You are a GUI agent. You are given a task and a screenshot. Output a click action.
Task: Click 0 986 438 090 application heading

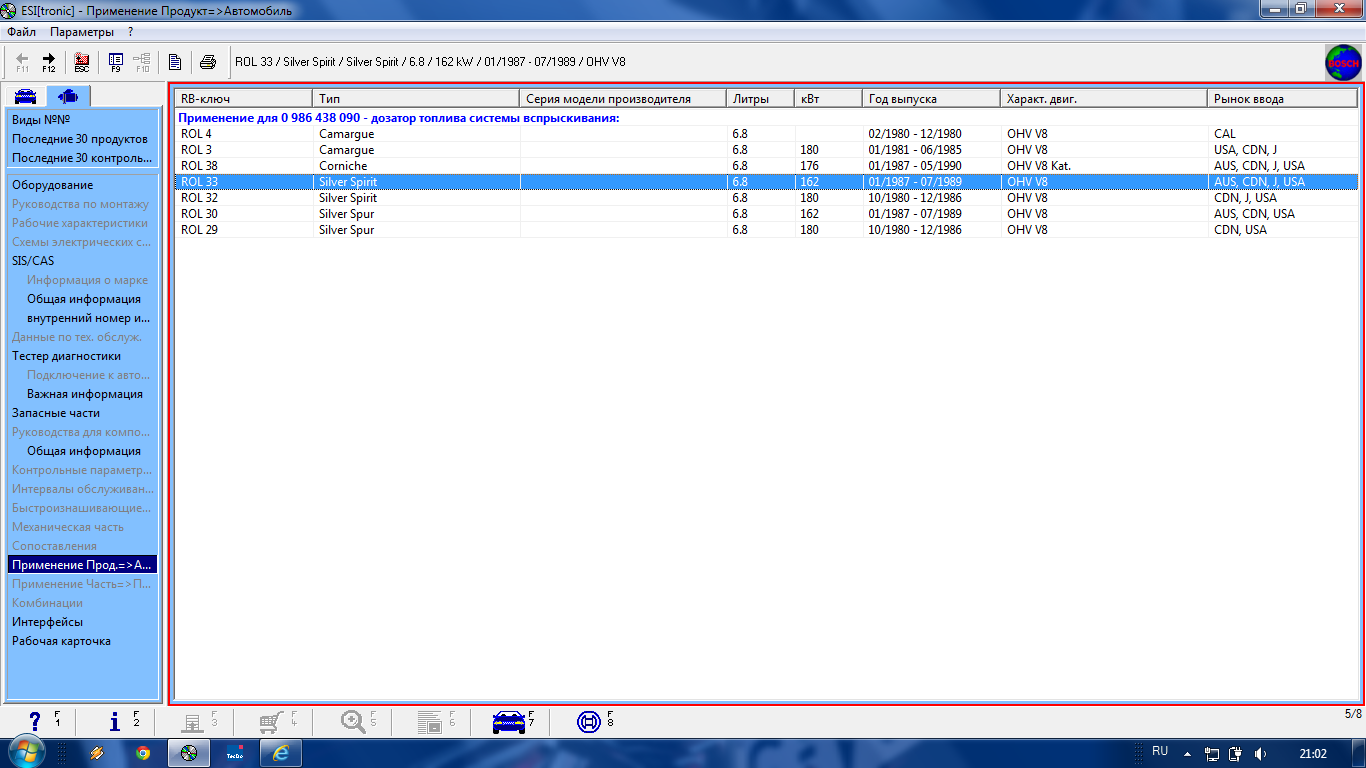pyautogui.click(x=399, y=118)
